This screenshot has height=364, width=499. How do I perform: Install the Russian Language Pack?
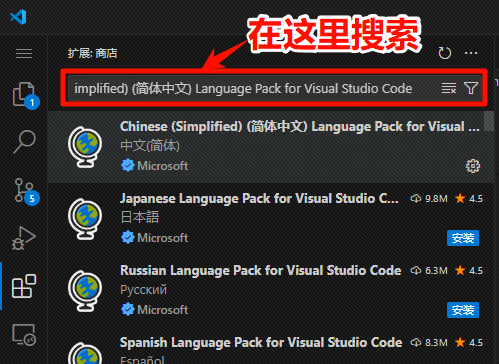(463, 310)
